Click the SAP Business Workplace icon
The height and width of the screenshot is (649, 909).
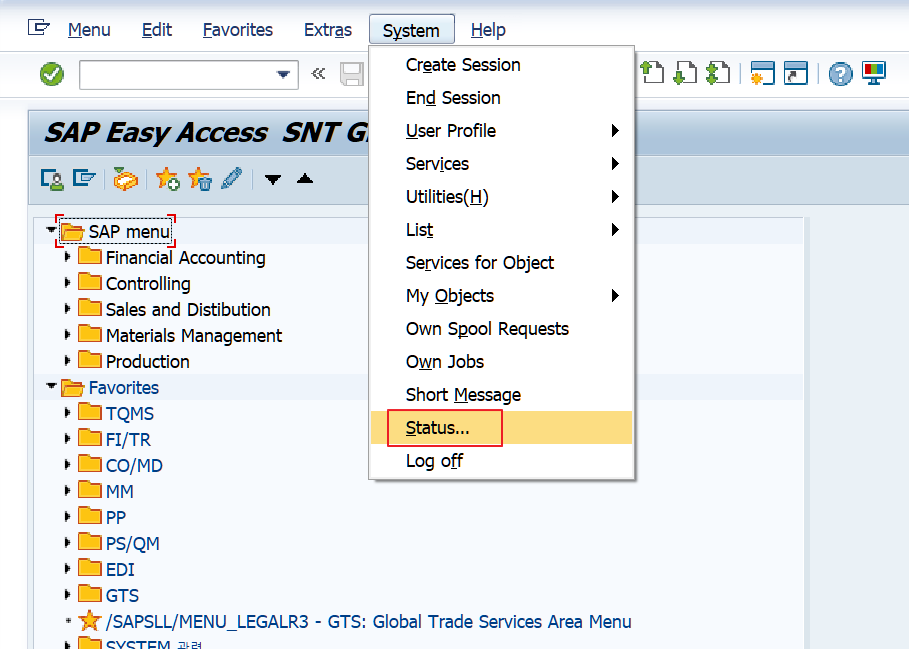click(125, 178)
